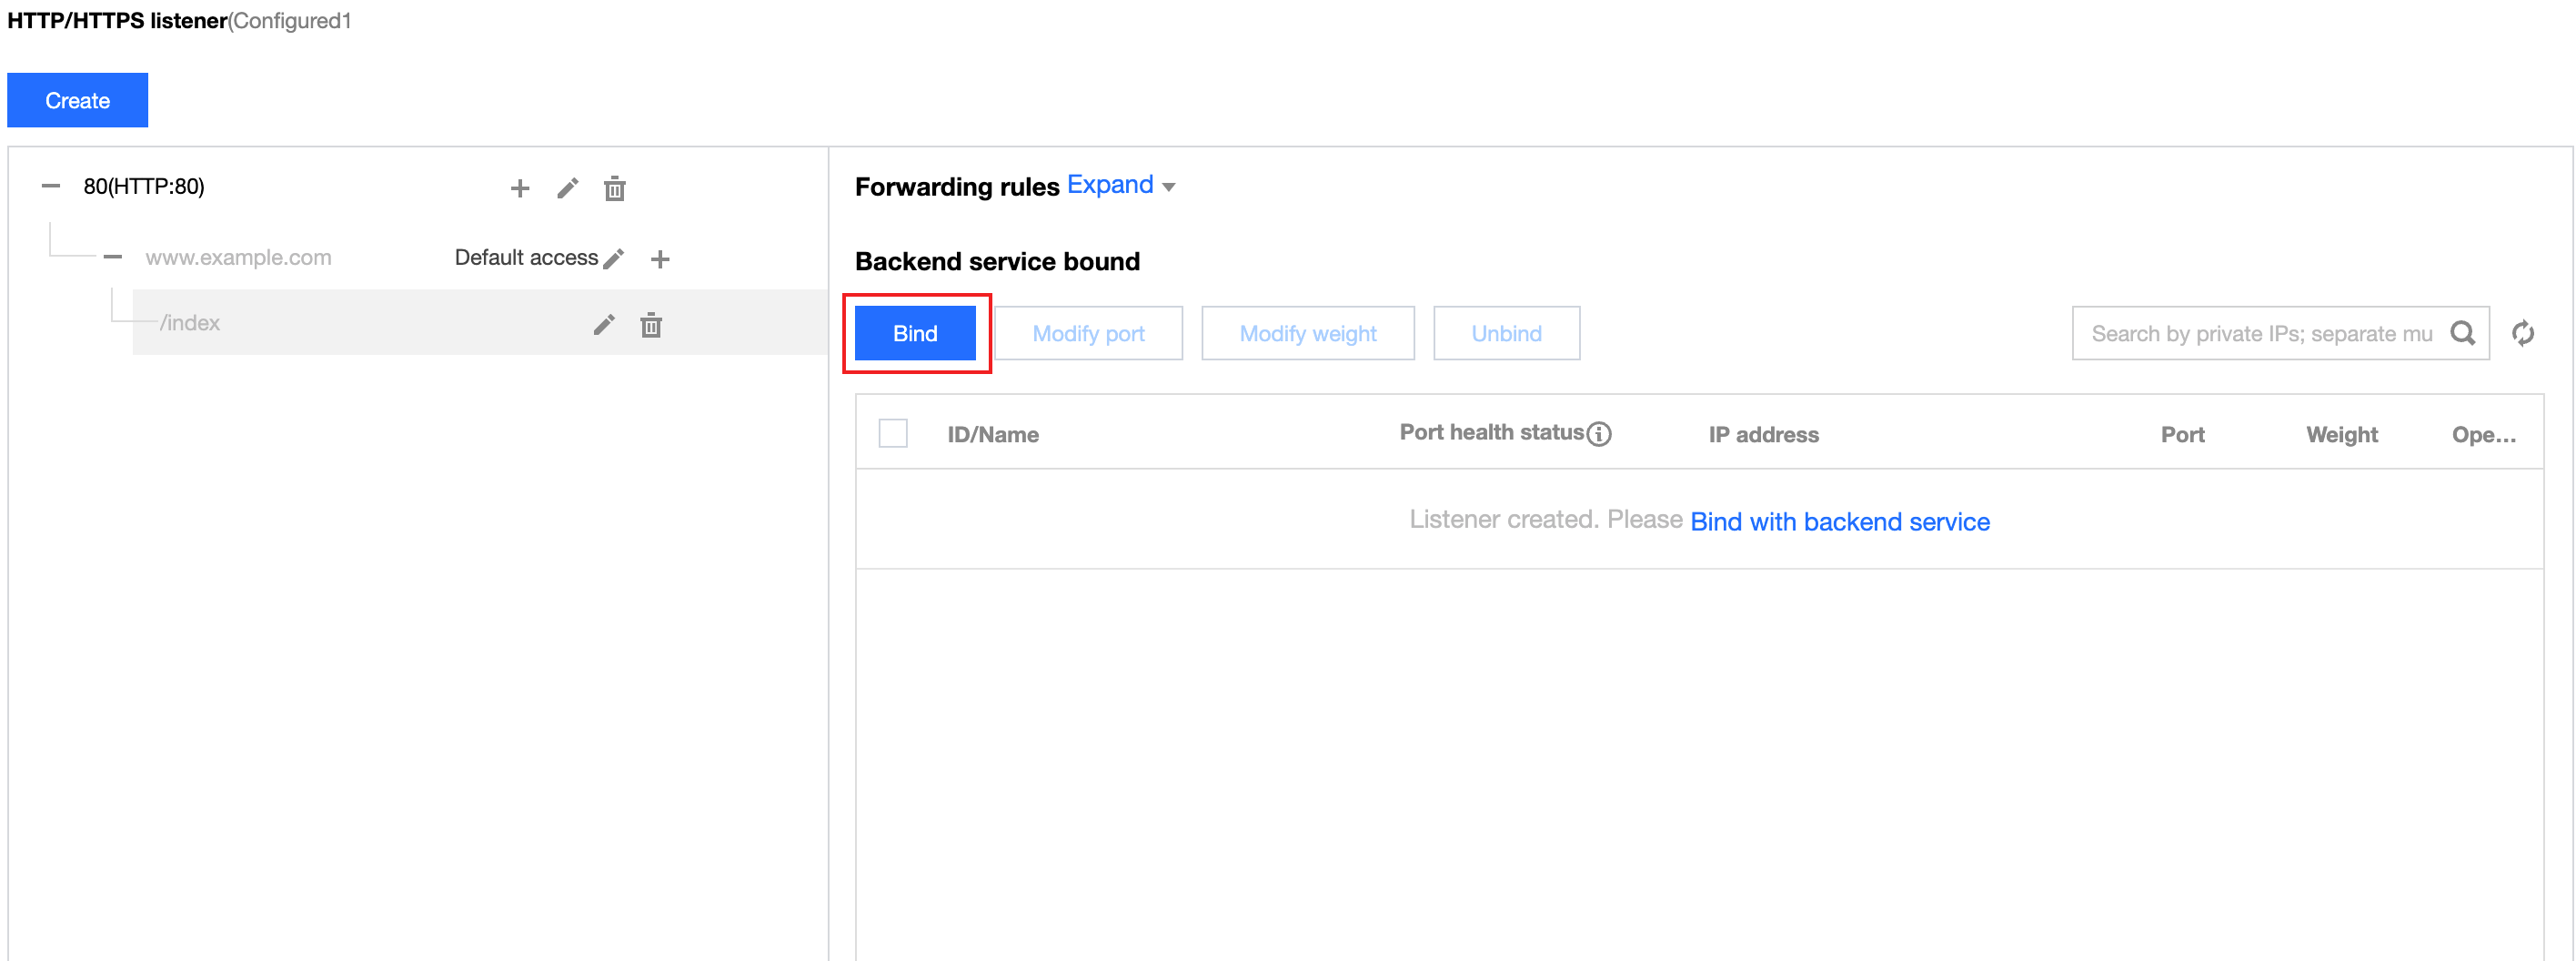Delete the /index forwarding rule
This screenshot has width=2576, height=961.
(x=651, y=325)
